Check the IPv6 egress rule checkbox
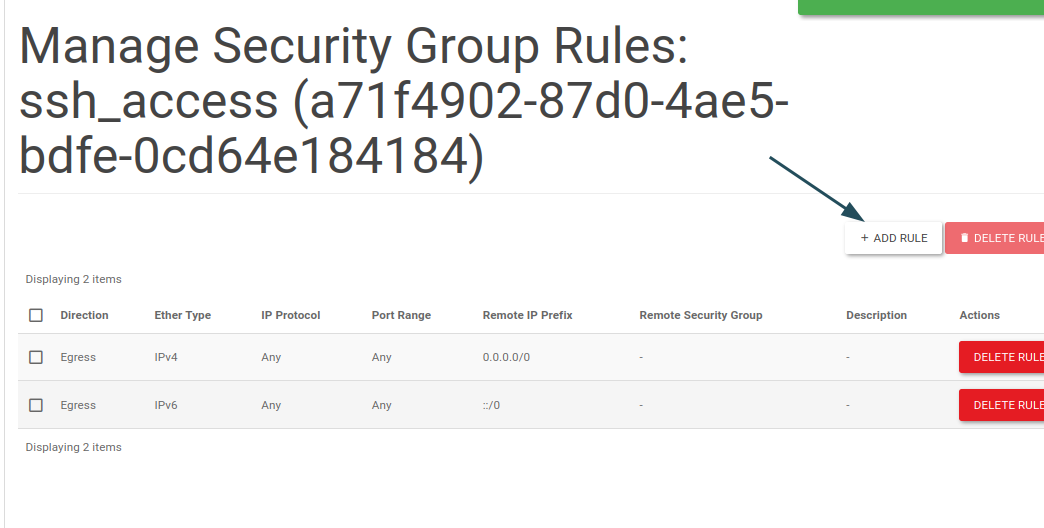 coord(36,405)
